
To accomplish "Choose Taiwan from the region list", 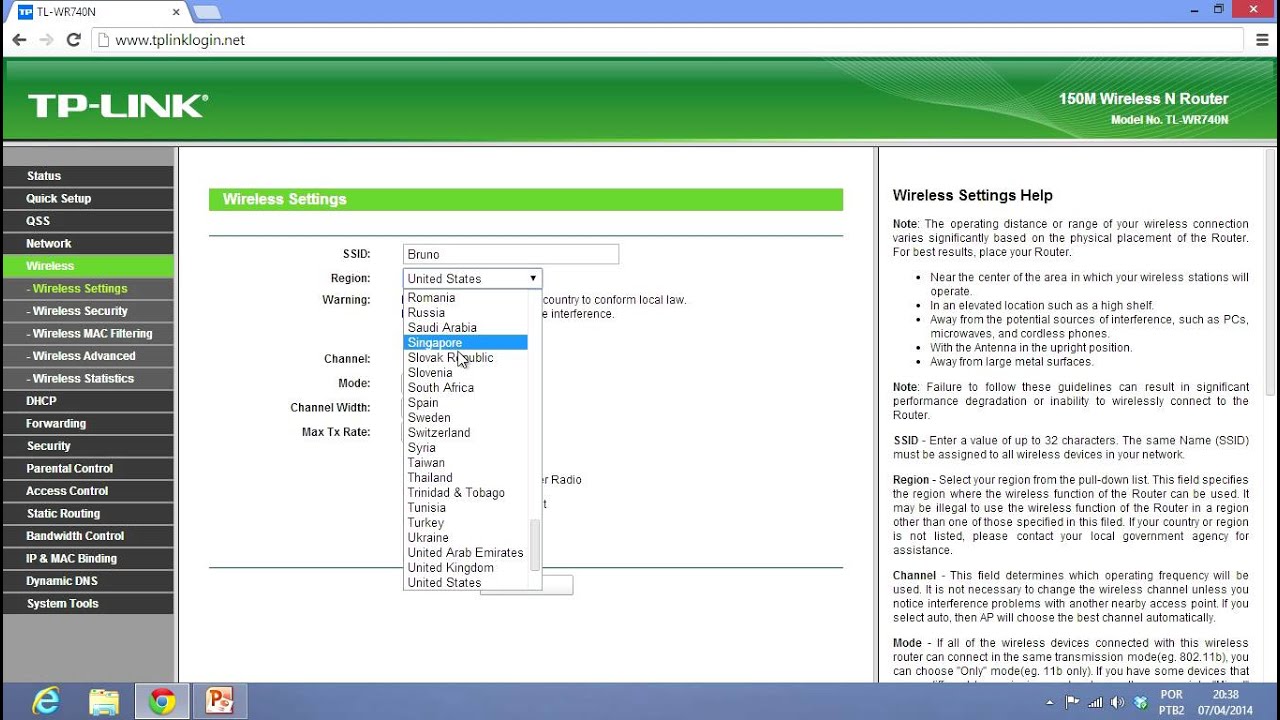I will 465,463.
